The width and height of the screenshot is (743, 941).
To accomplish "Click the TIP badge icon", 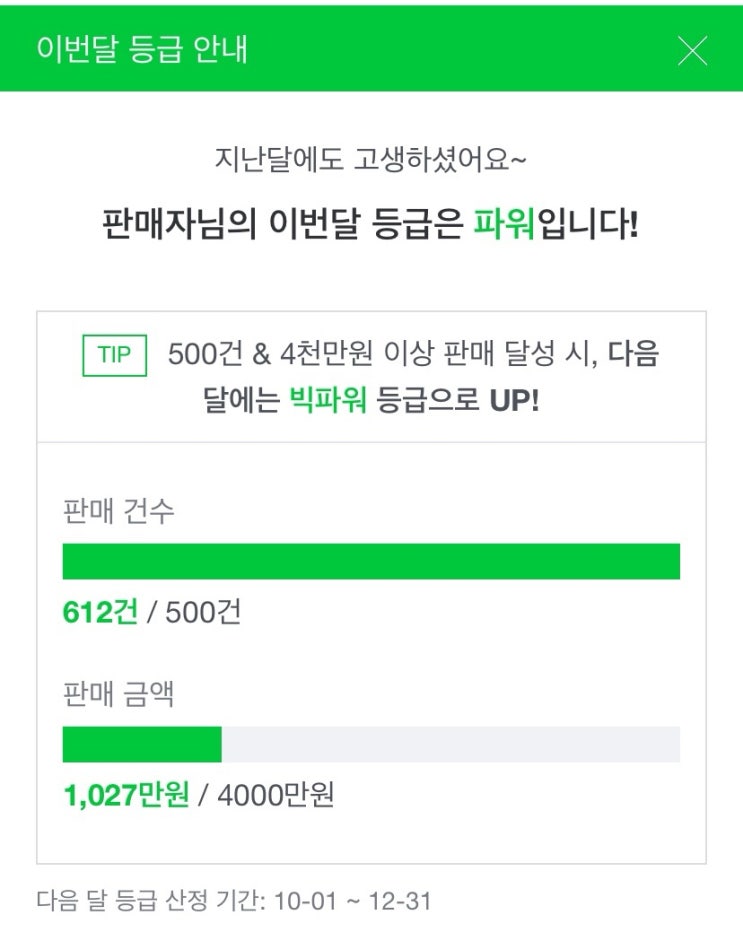I will 114,356.
